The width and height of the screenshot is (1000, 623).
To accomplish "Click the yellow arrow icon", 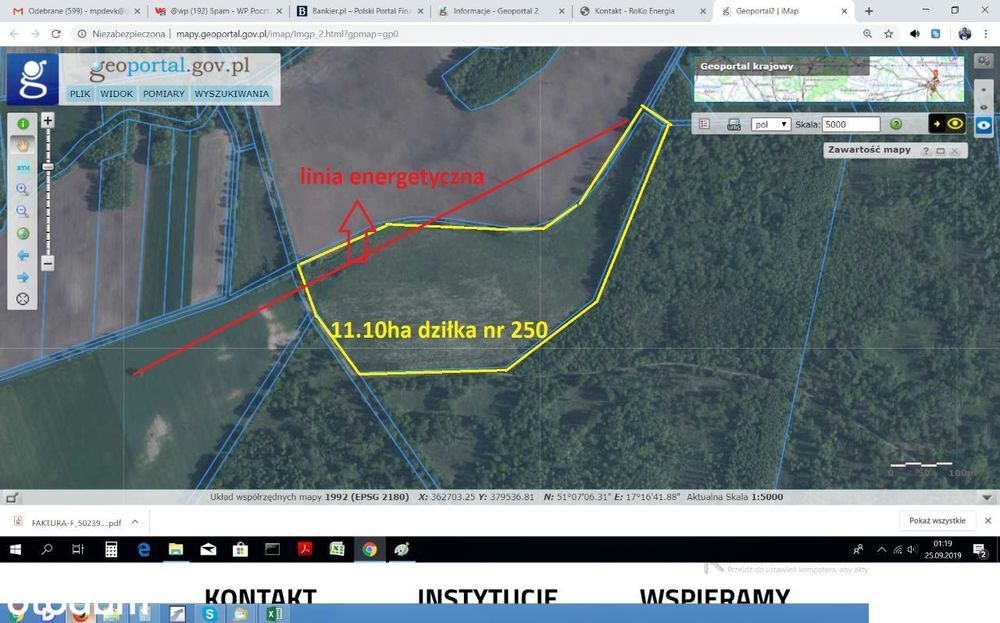I will coord(937,124).
